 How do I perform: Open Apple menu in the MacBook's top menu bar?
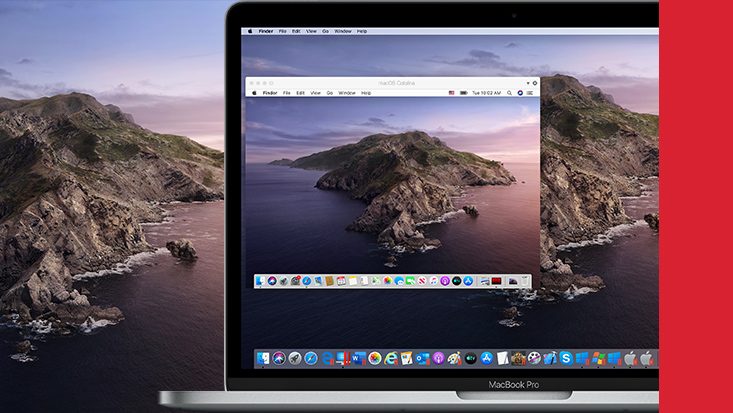click(x=250, y=31)
